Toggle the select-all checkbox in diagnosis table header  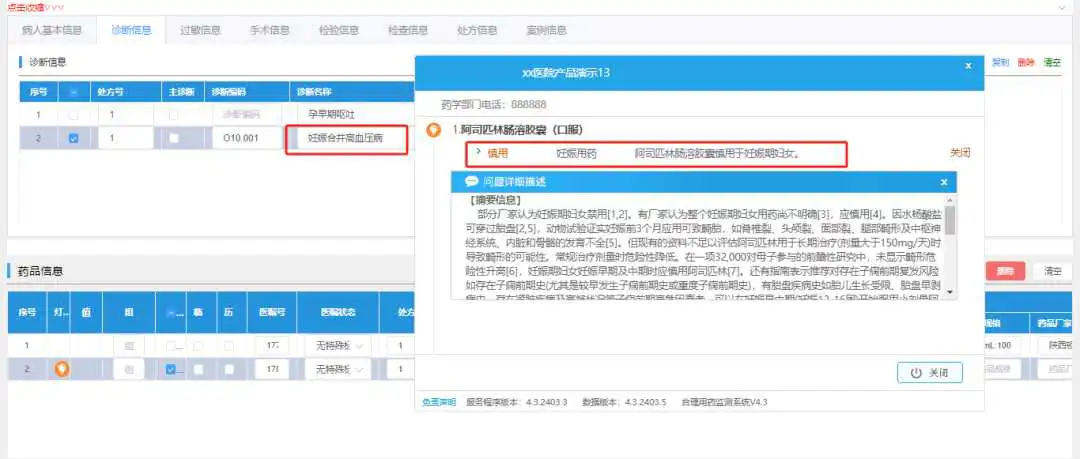click(x=74, y=92)
